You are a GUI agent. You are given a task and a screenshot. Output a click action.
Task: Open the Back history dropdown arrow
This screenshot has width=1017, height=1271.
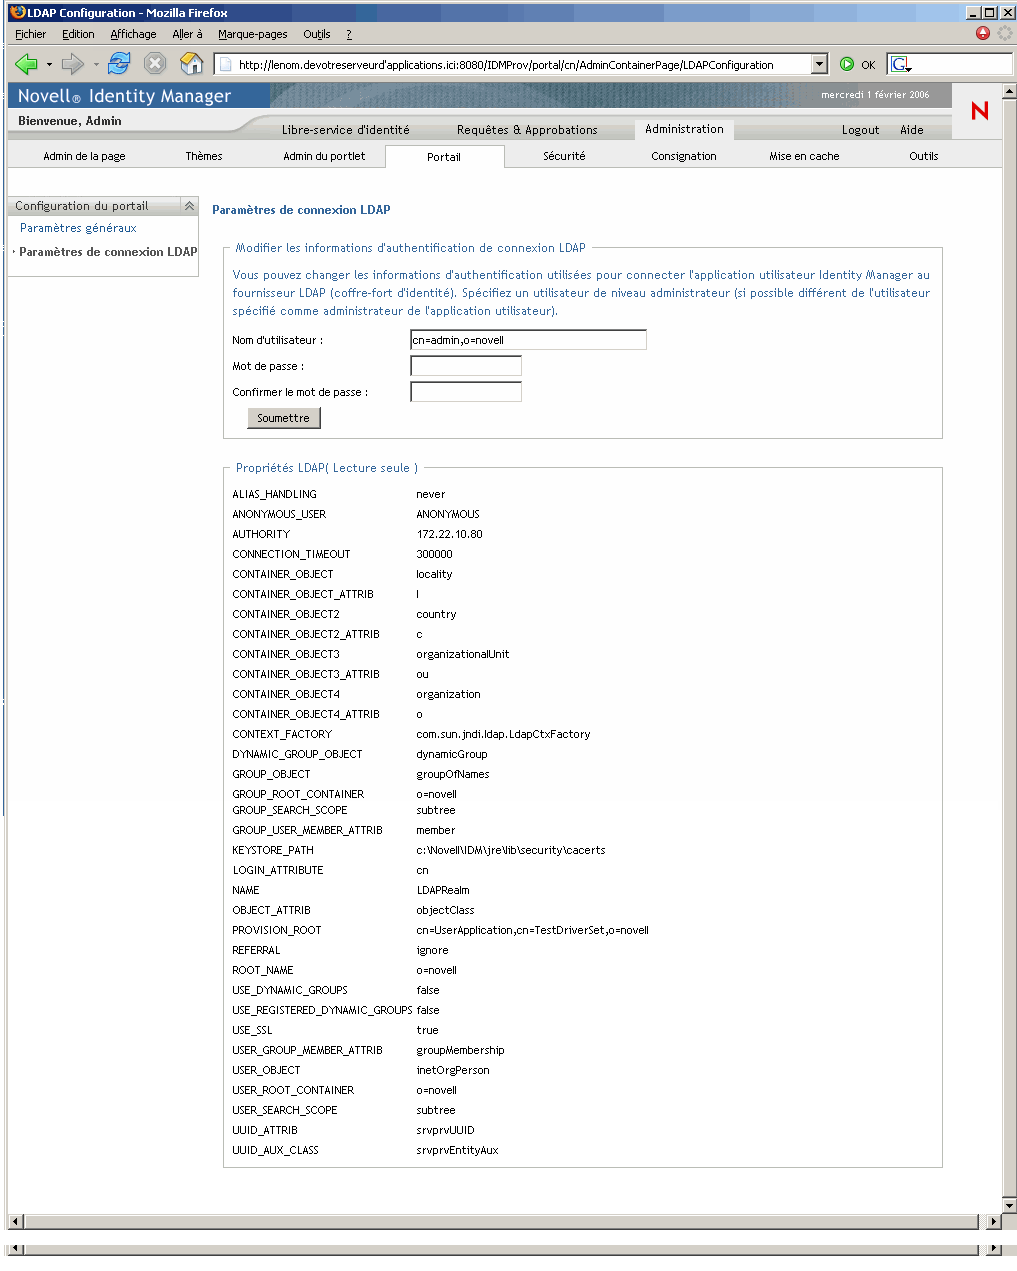tap(48, 65)
